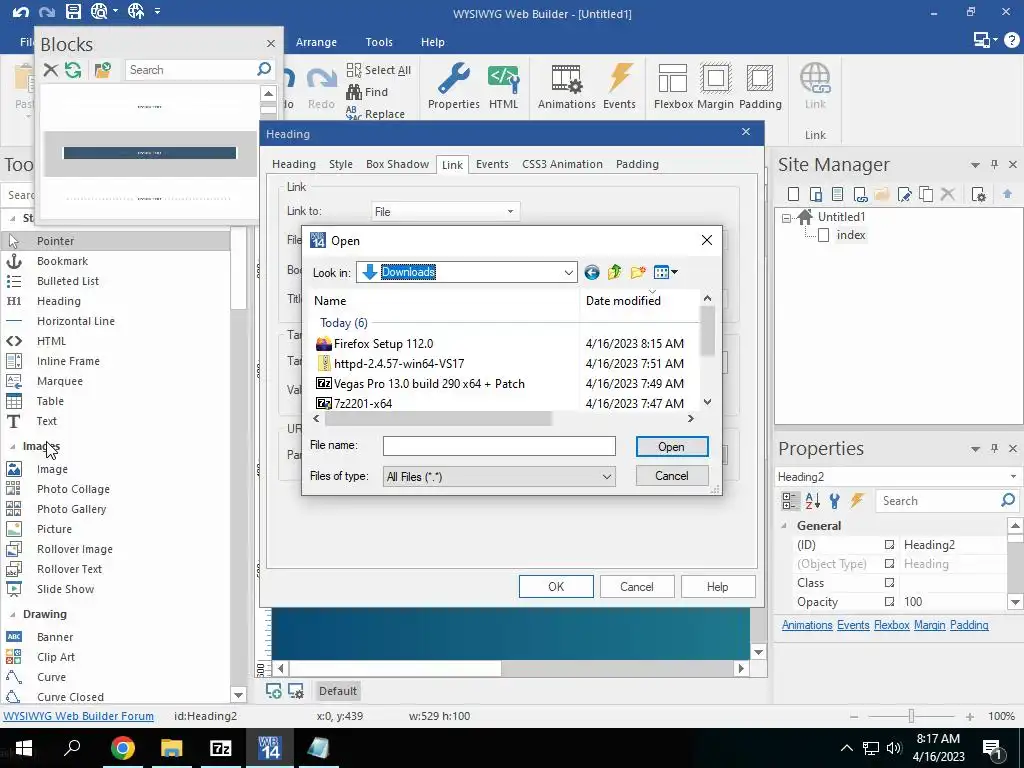
Task: Switch to the Box Shadow tab
Action: coord(397,164)
